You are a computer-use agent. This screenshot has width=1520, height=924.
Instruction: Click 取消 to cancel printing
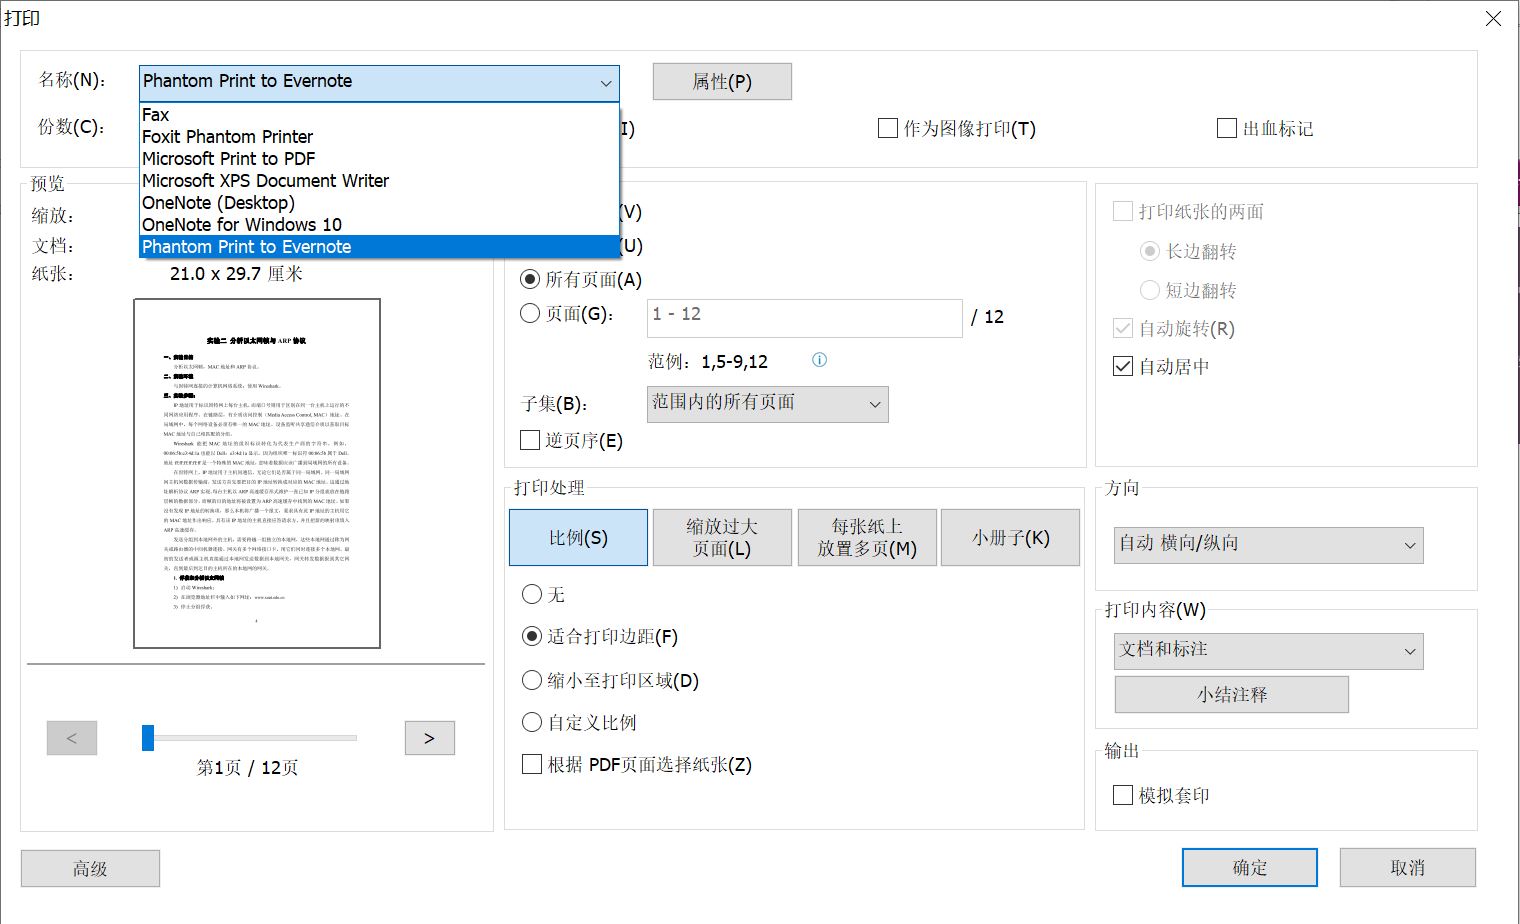point(1408,867)
